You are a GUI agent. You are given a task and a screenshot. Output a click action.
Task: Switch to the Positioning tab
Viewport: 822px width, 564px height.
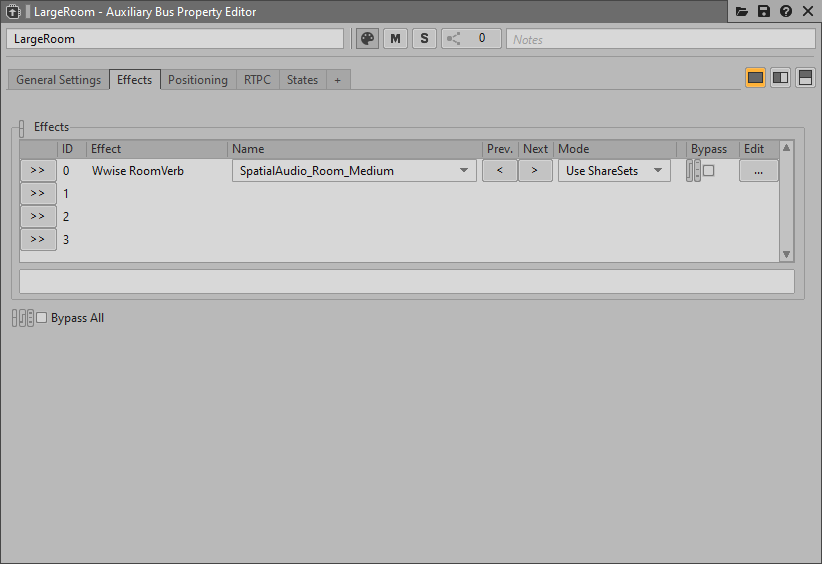pyautogui.click(x=198, y=80)
